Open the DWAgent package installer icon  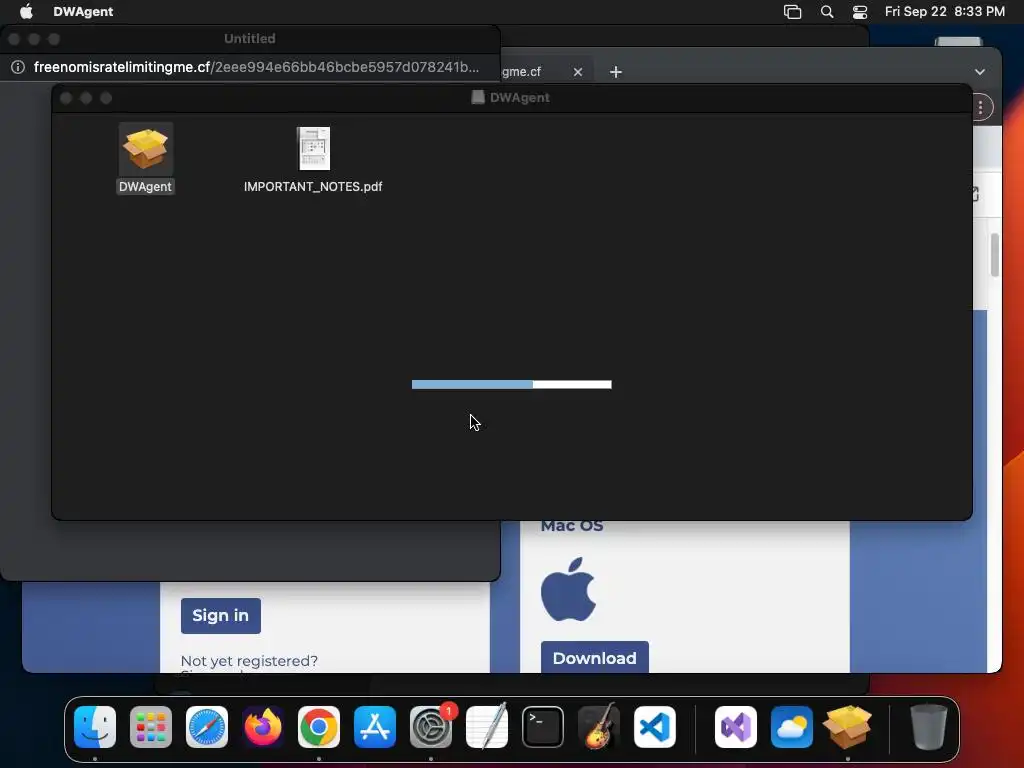[x=145, y=150]
